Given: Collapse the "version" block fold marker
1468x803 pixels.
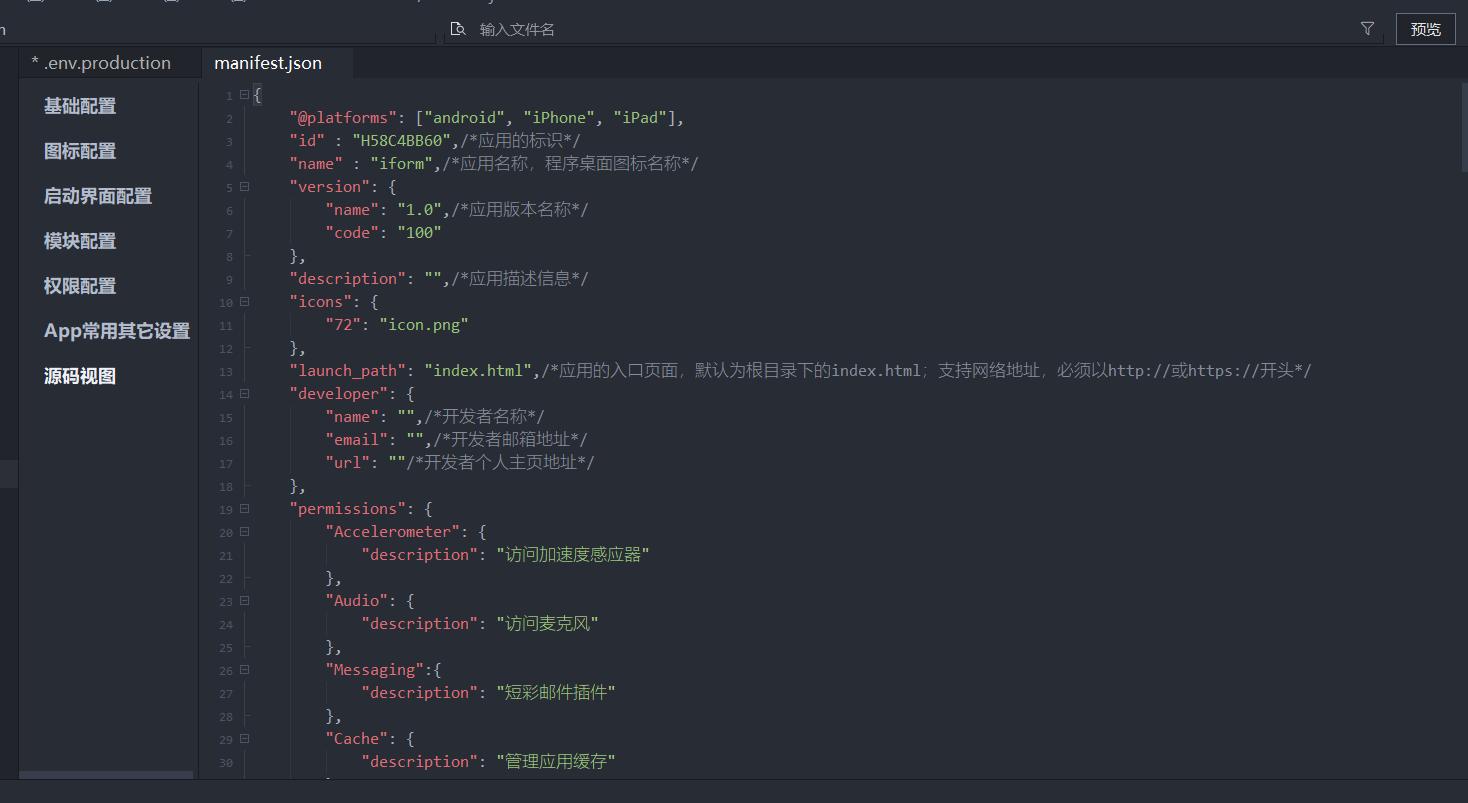Looking at the screenshot, I should (x=244, y=187).
